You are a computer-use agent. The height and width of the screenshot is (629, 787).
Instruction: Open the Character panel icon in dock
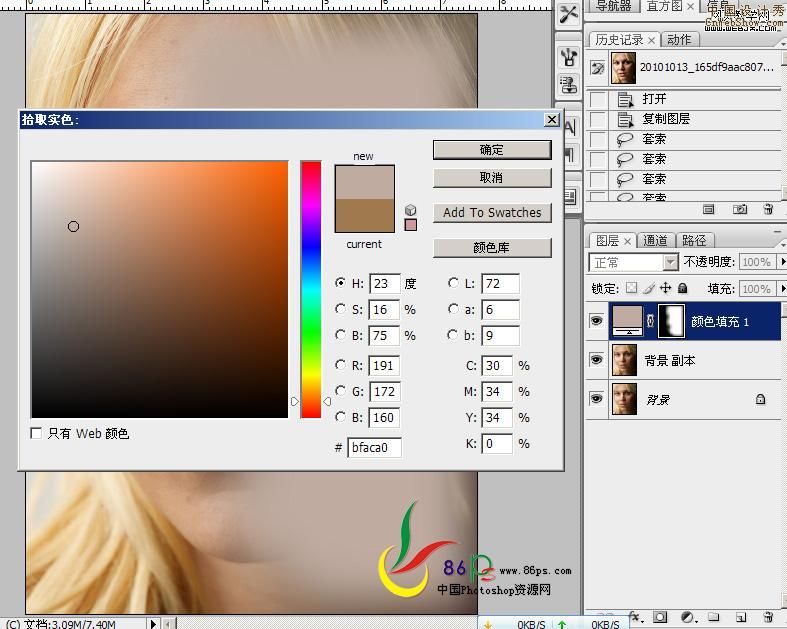pos(571,128)
